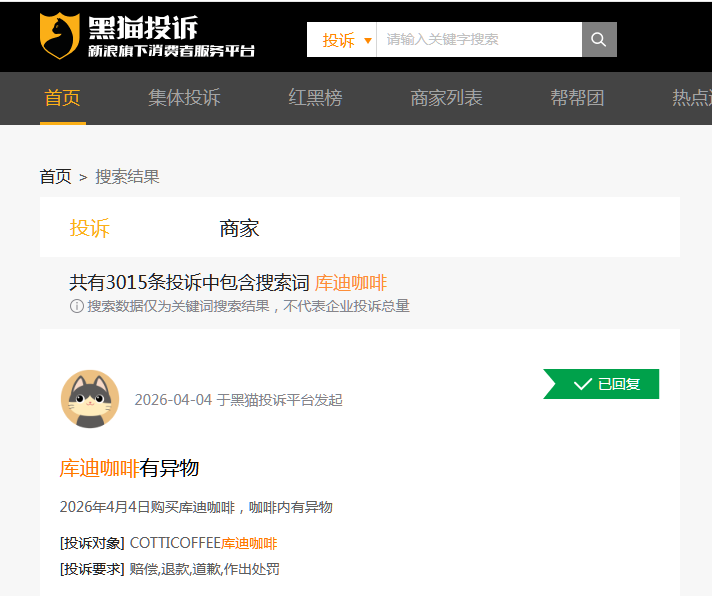Focus the 请输入关键字搜索 search field
The height and width of the screenshot is (596, 712).
(x=479, y=39)
